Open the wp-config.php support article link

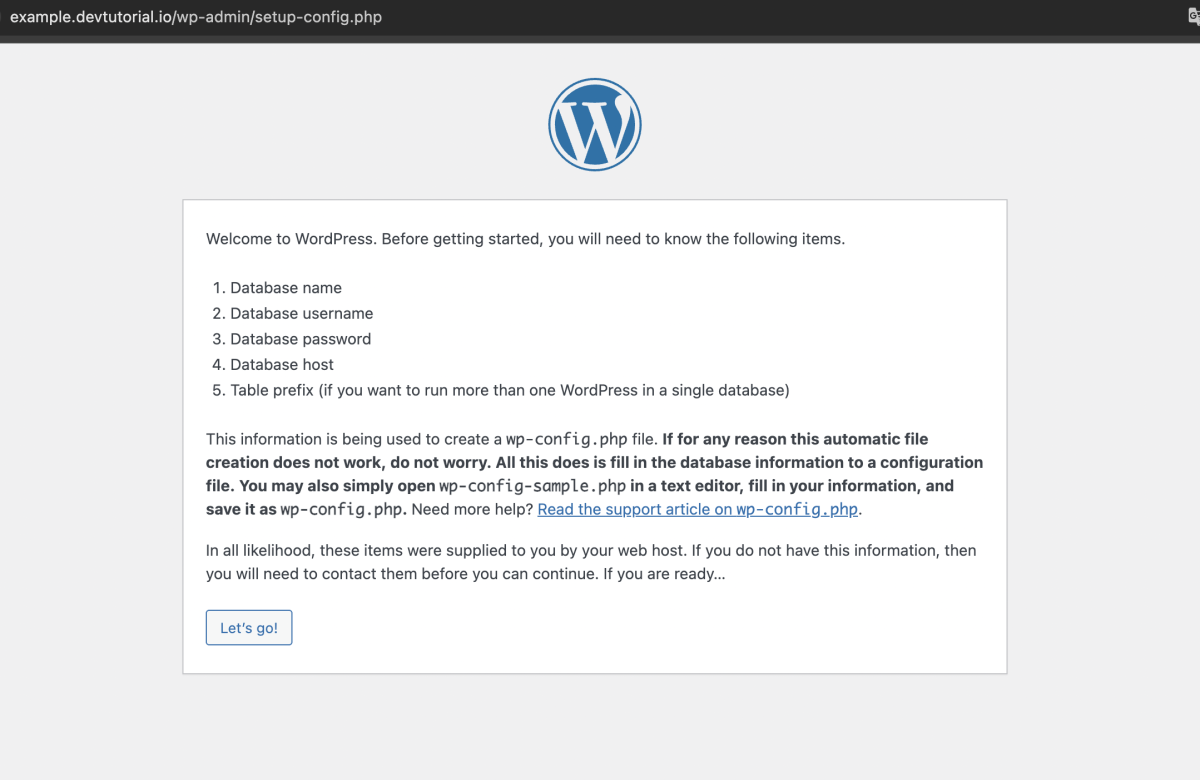[698, 509]
